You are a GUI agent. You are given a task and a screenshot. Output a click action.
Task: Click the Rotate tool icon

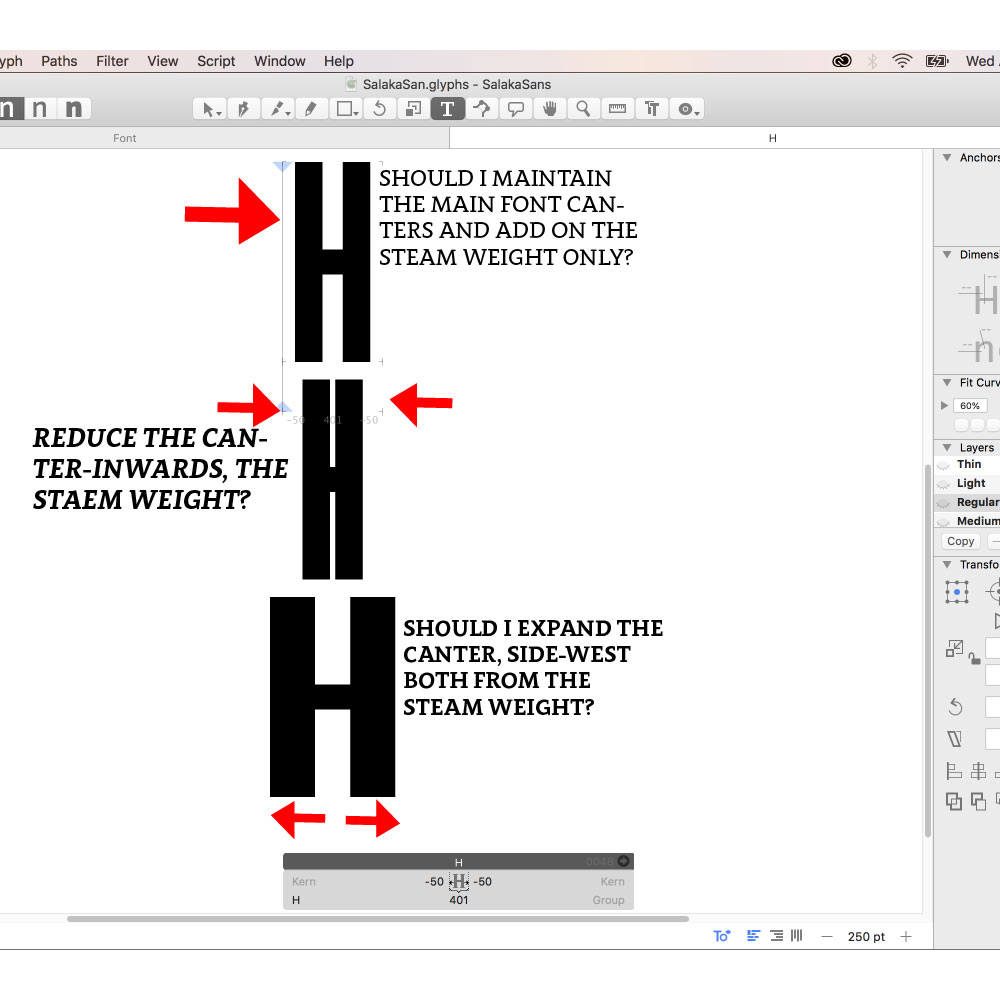379,109
